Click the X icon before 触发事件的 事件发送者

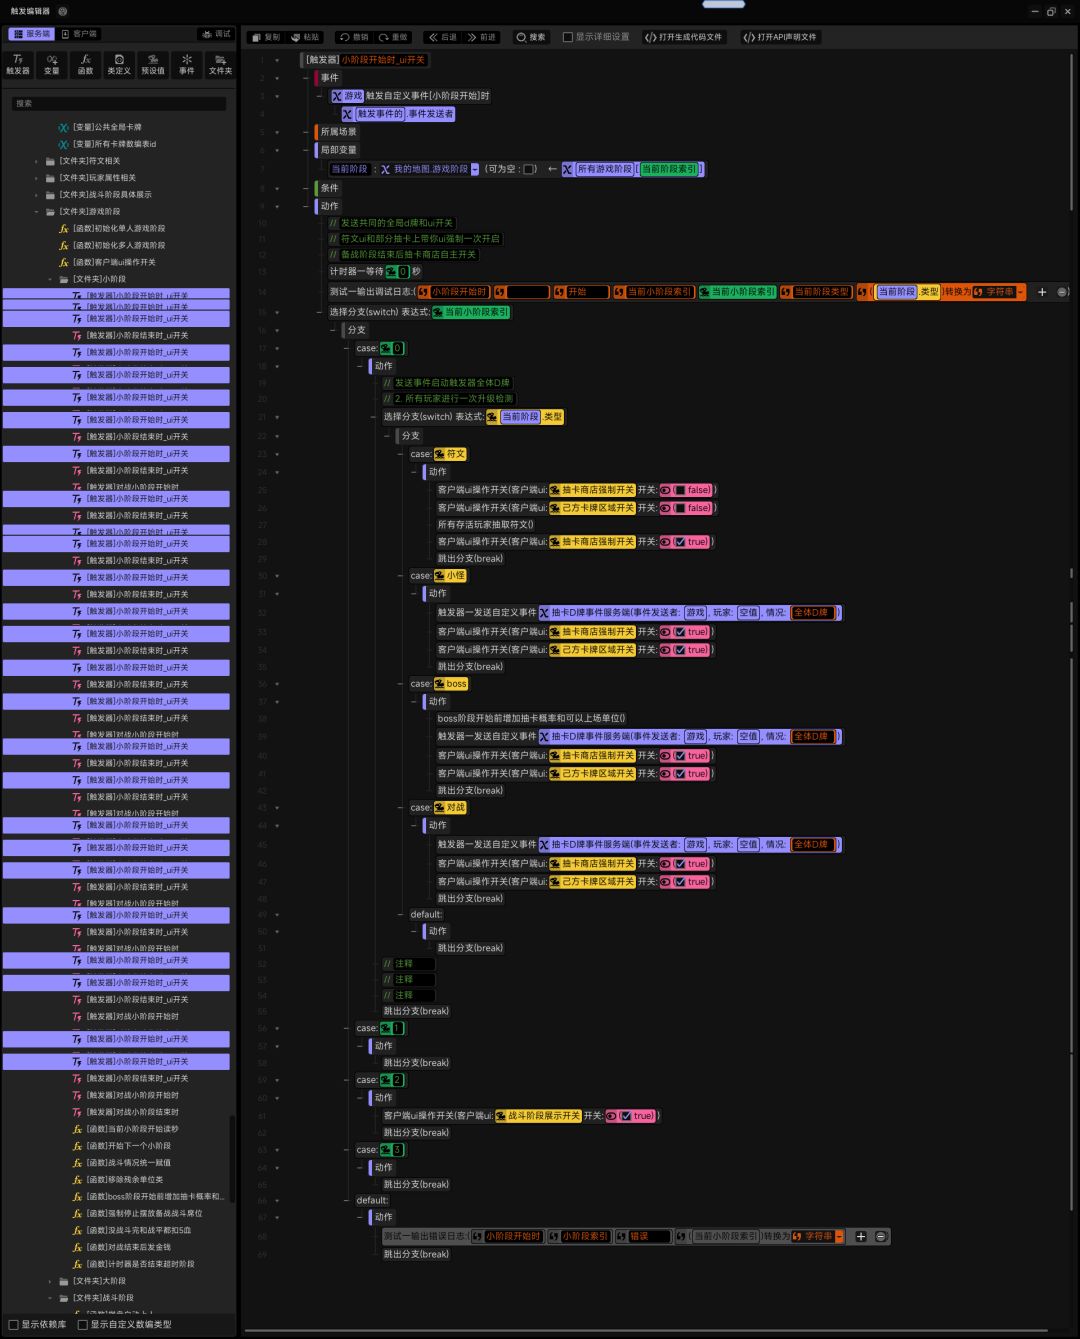point(348,114)
